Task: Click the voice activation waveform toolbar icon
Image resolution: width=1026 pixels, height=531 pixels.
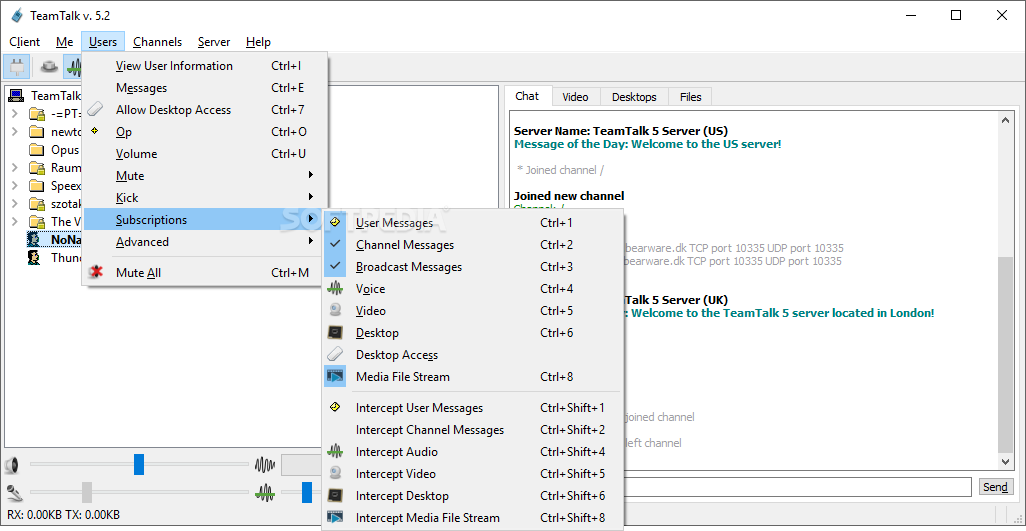Action: coord(73,67)
